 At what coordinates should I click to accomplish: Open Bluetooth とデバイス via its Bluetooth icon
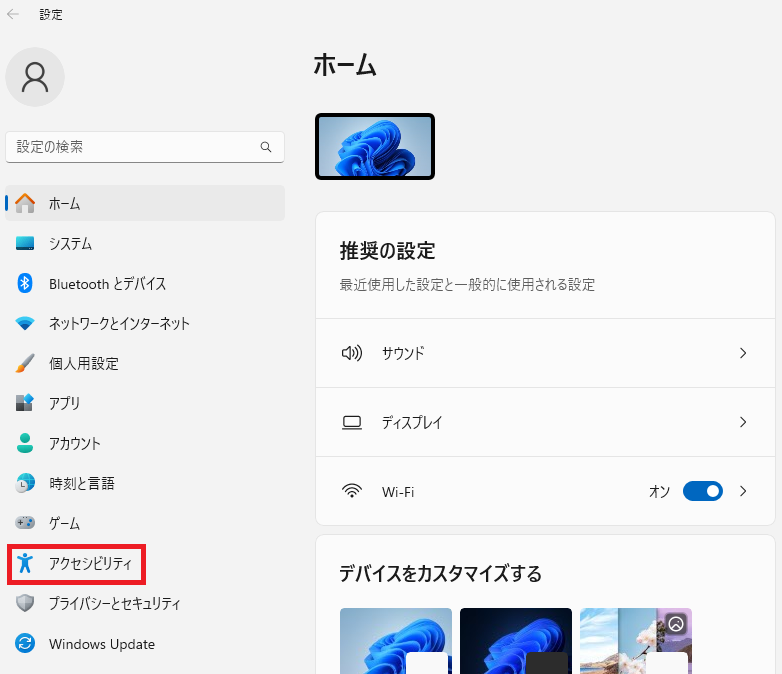[x=26, y=284]
